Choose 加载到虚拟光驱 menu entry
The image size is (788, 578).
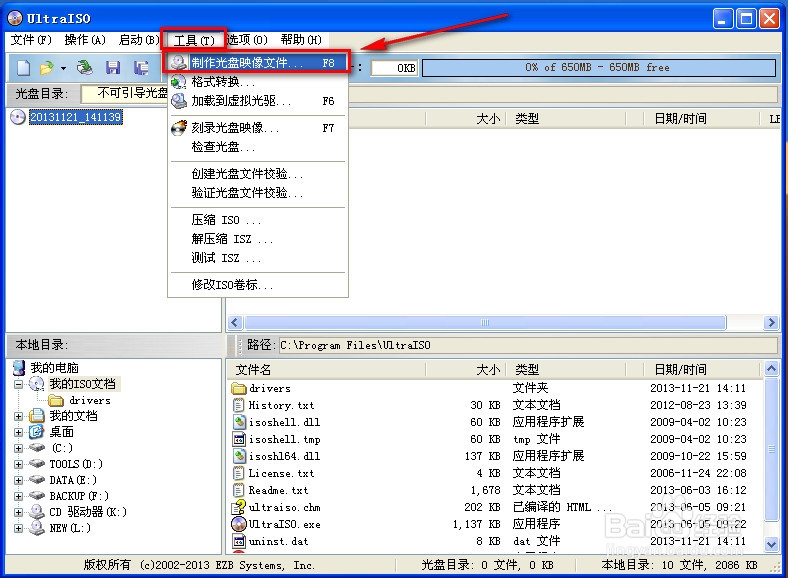click(258, 101)
